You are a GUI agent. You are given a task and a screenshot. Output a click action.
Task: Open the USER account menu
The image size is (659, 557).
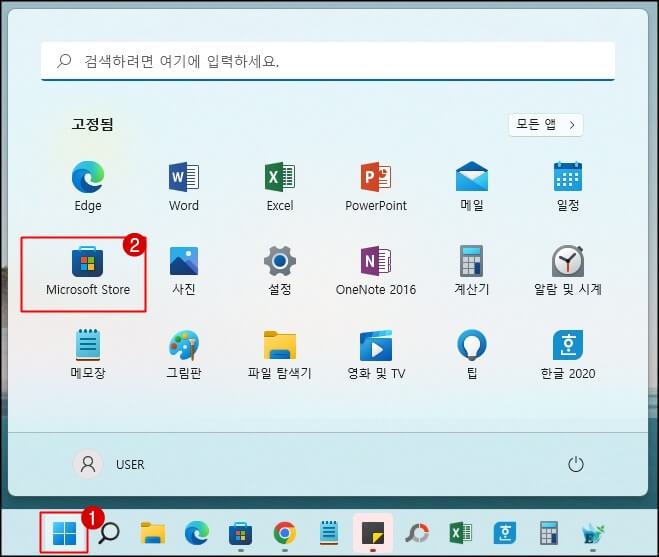click(x=109, y=465)
